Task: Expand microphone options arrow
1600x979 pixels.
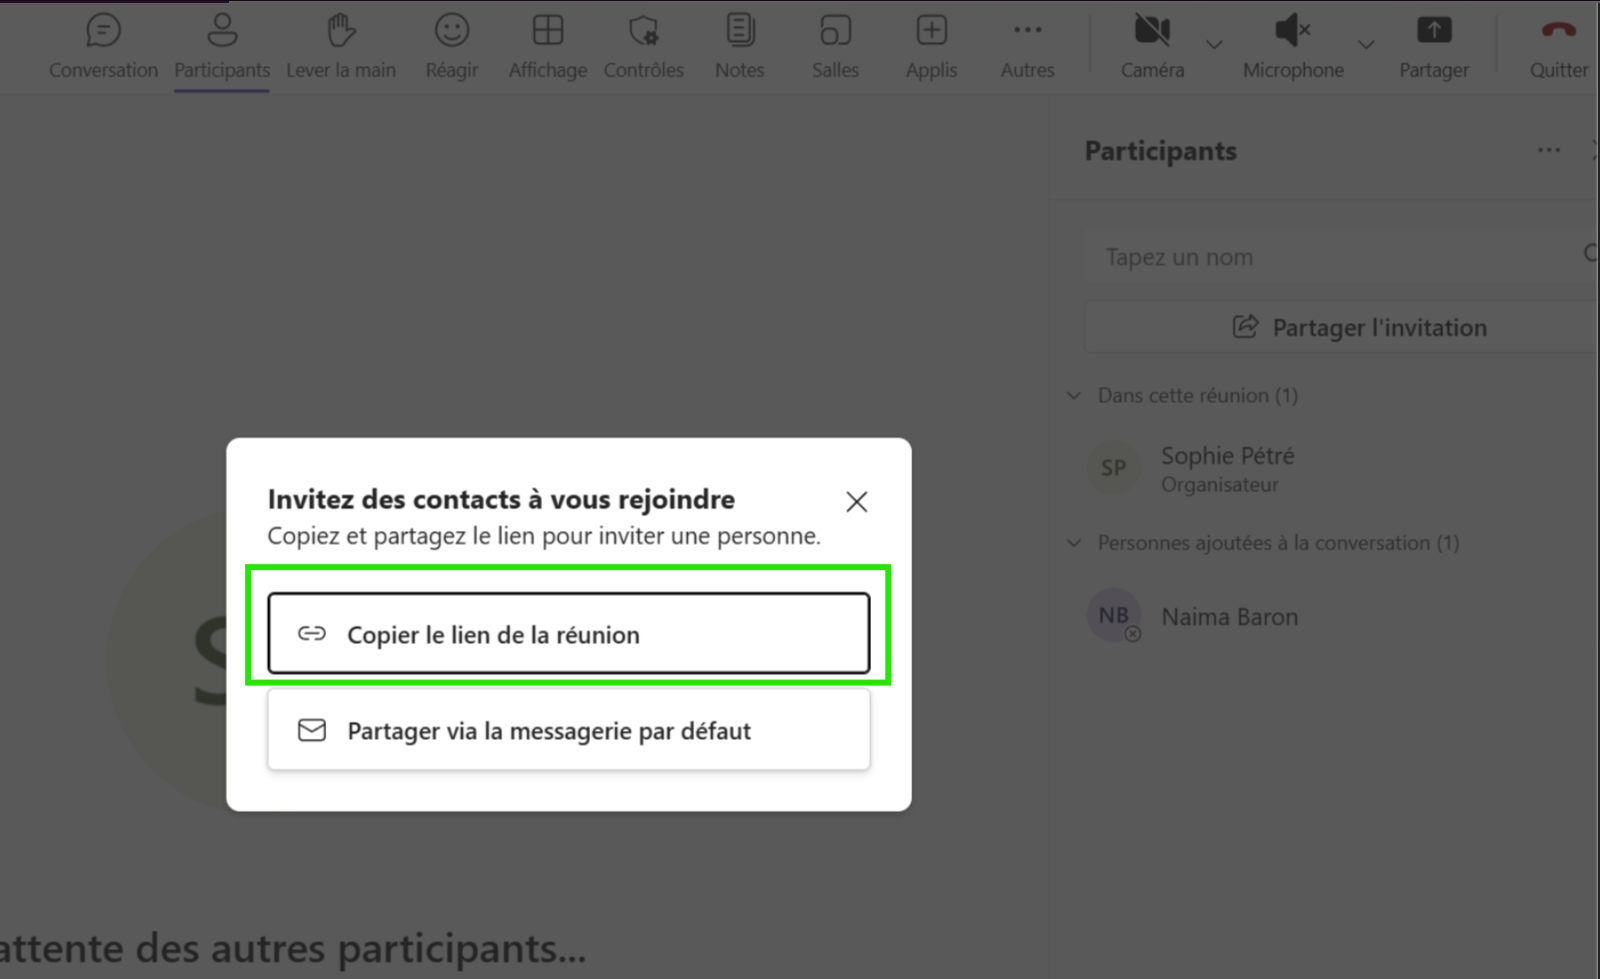Action: click(1366, 44)
